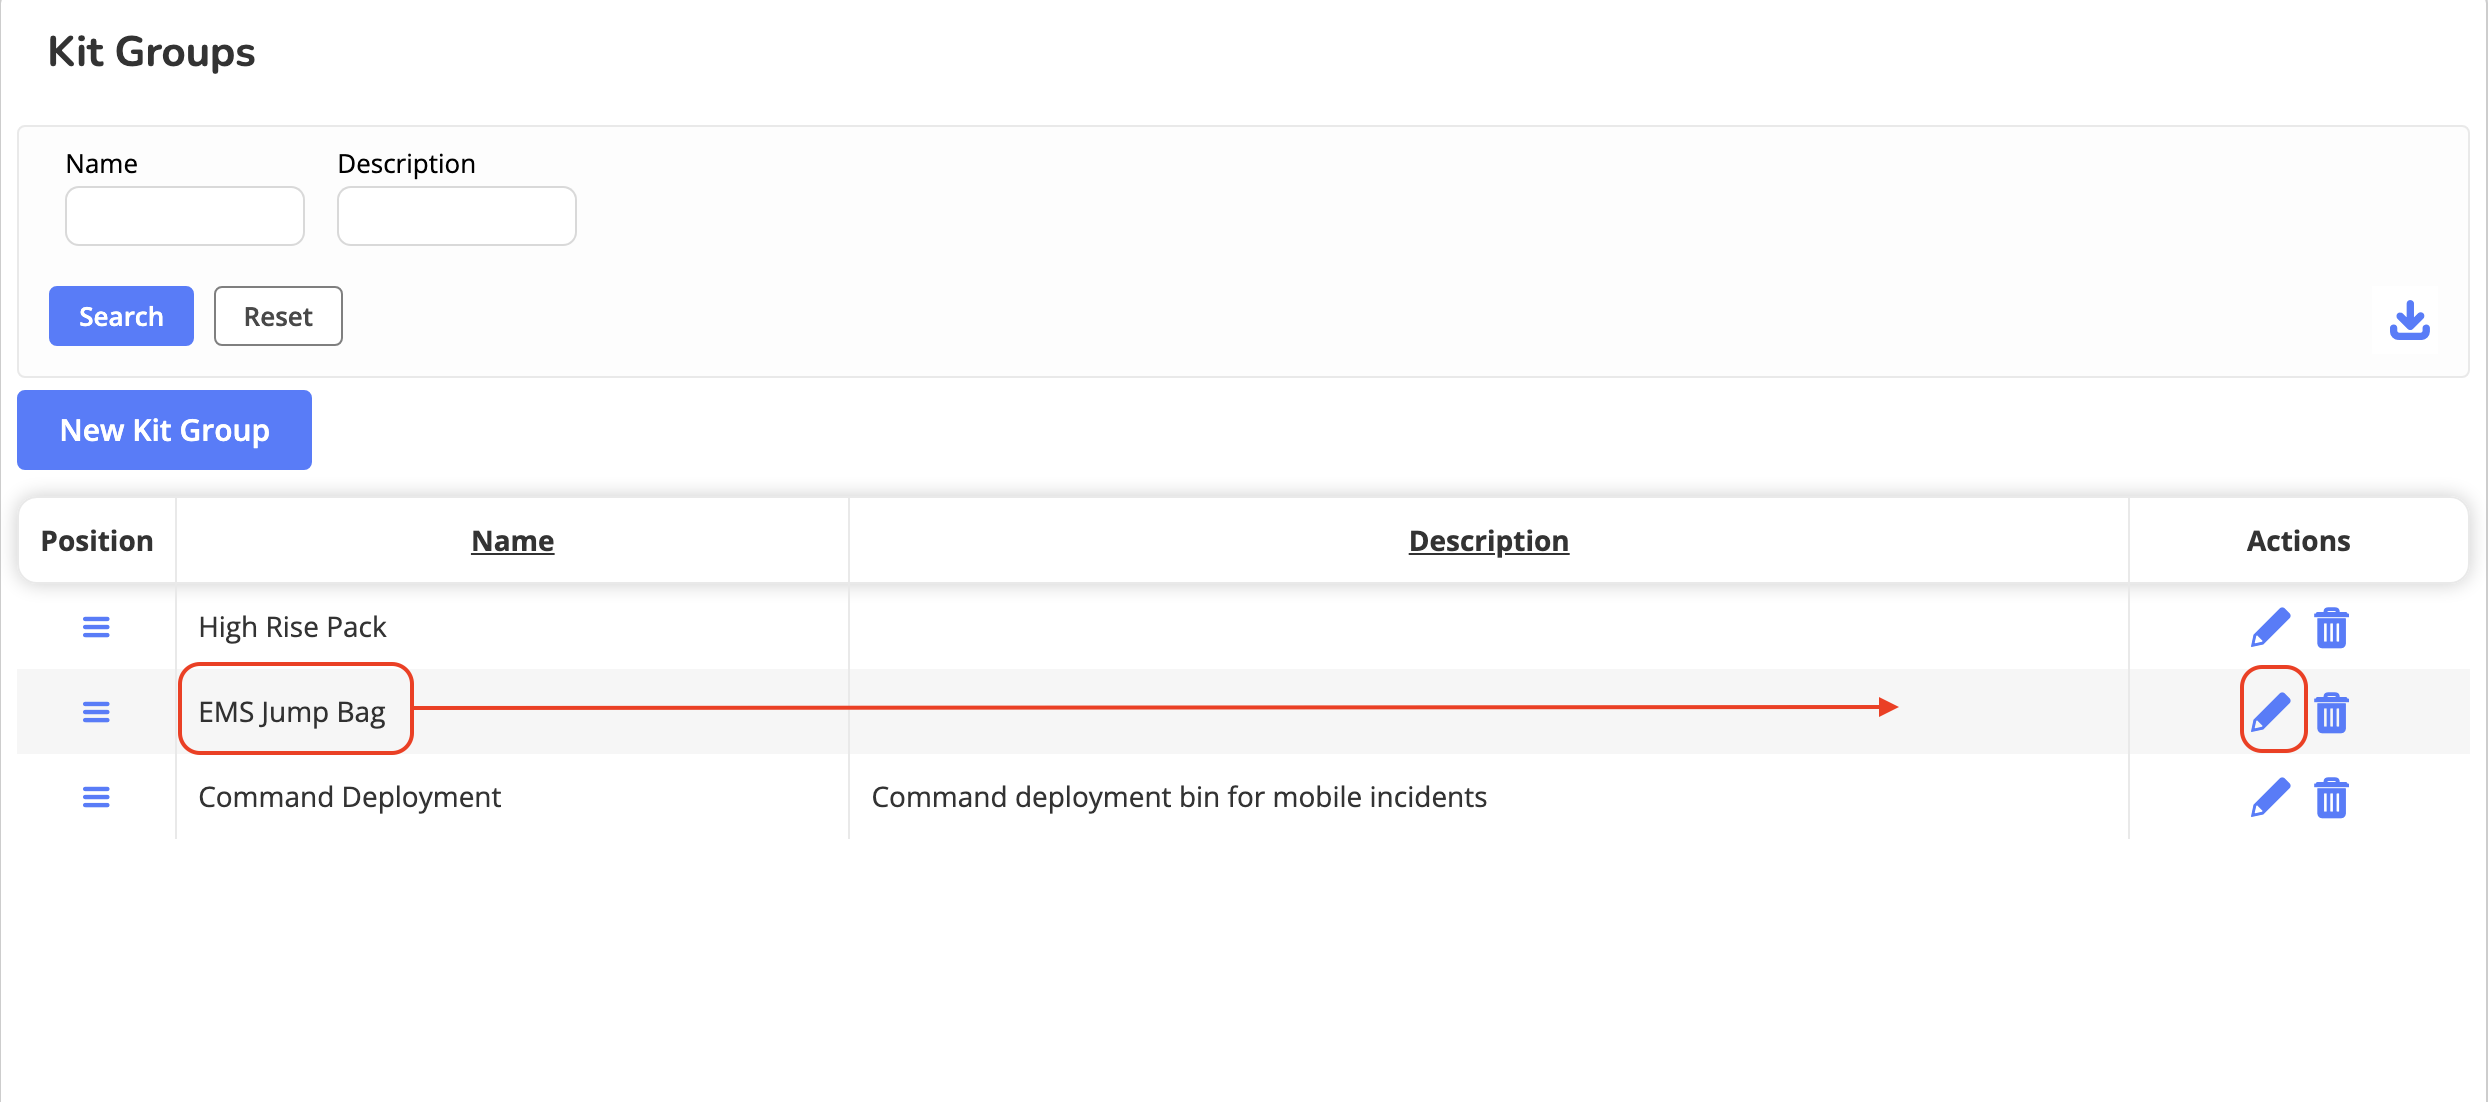Screen dimensions: 2488x1102
Task: Click the Search button
Action: point(121,316)
